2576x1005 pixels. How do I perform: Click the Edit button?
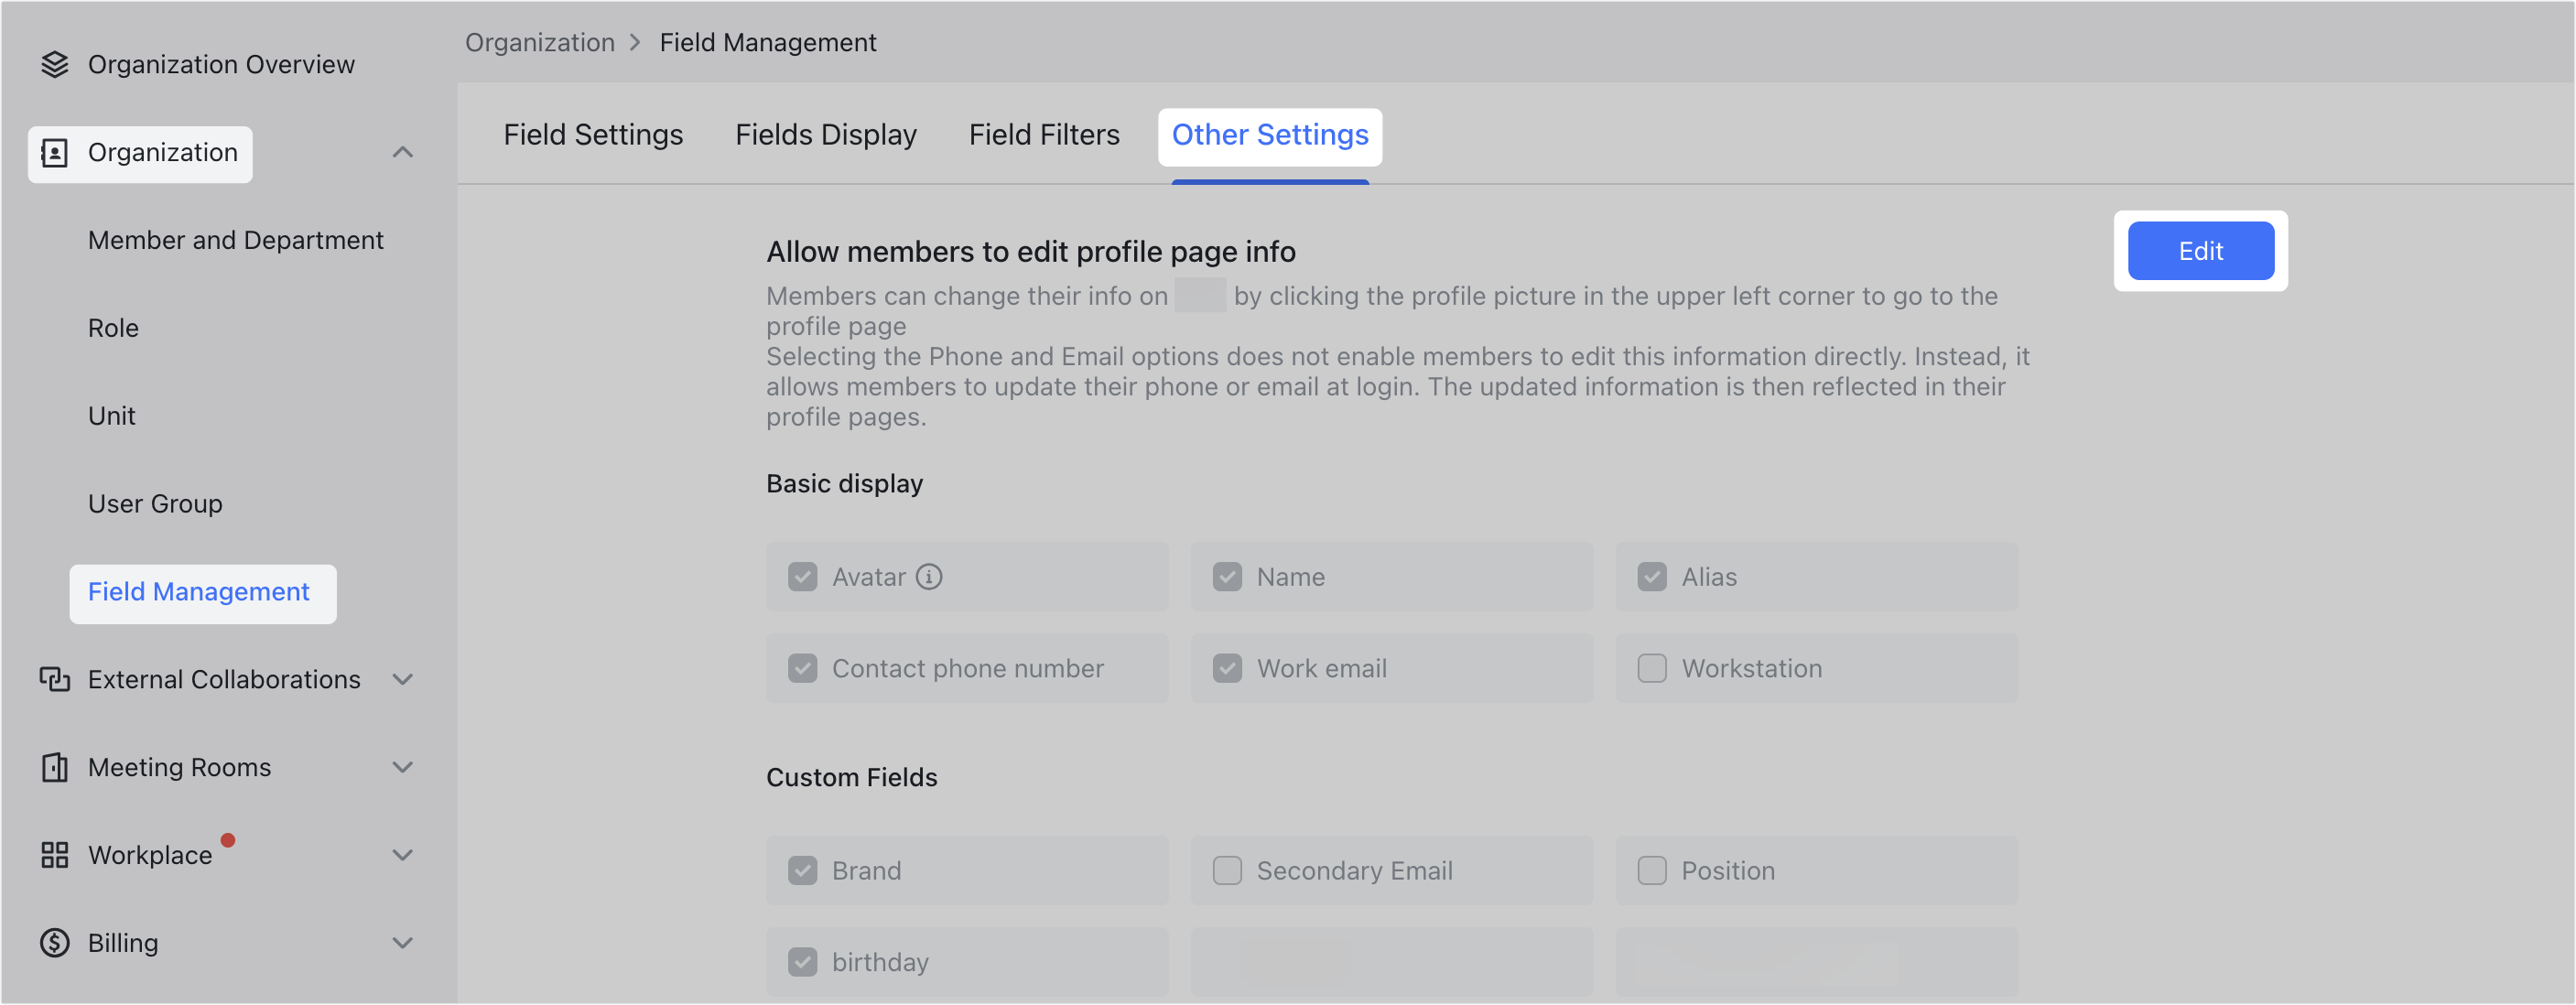(x=2200, y=250)
